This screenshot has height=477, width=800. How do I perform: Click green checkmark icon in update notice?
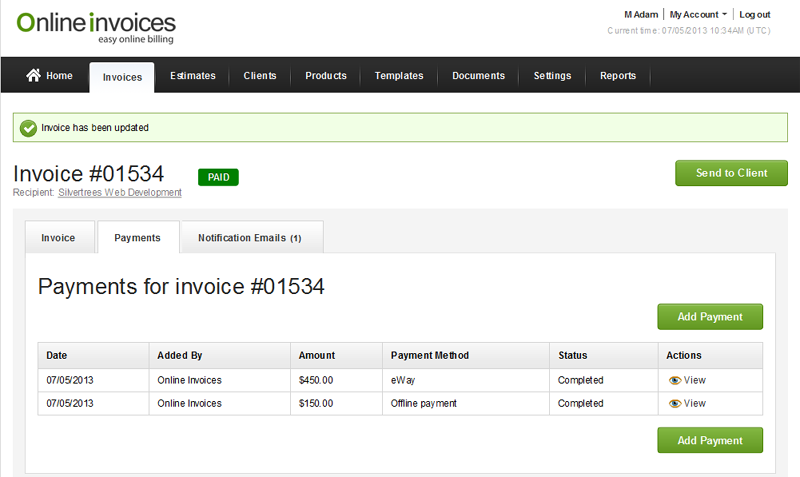pos(28,128)
